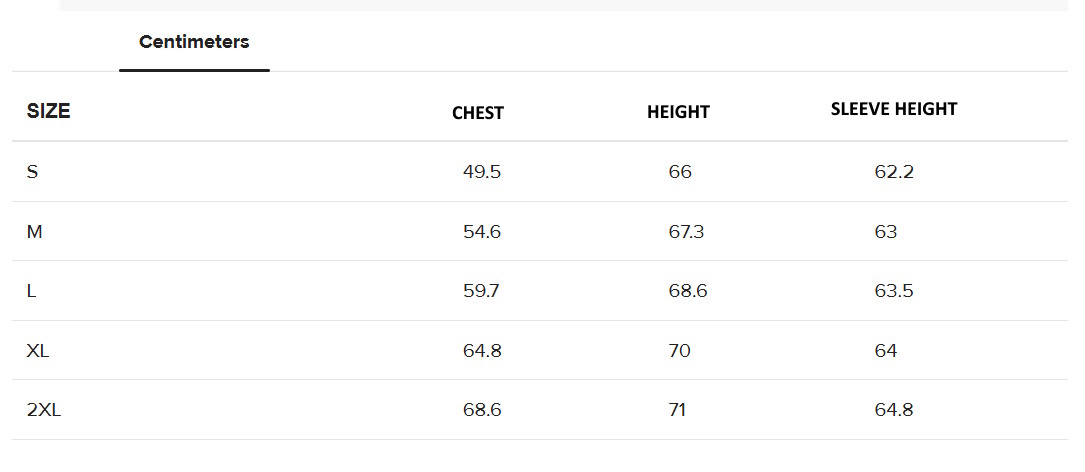
Task: Click the HEIGHT column header
Action: coord(678,112)
